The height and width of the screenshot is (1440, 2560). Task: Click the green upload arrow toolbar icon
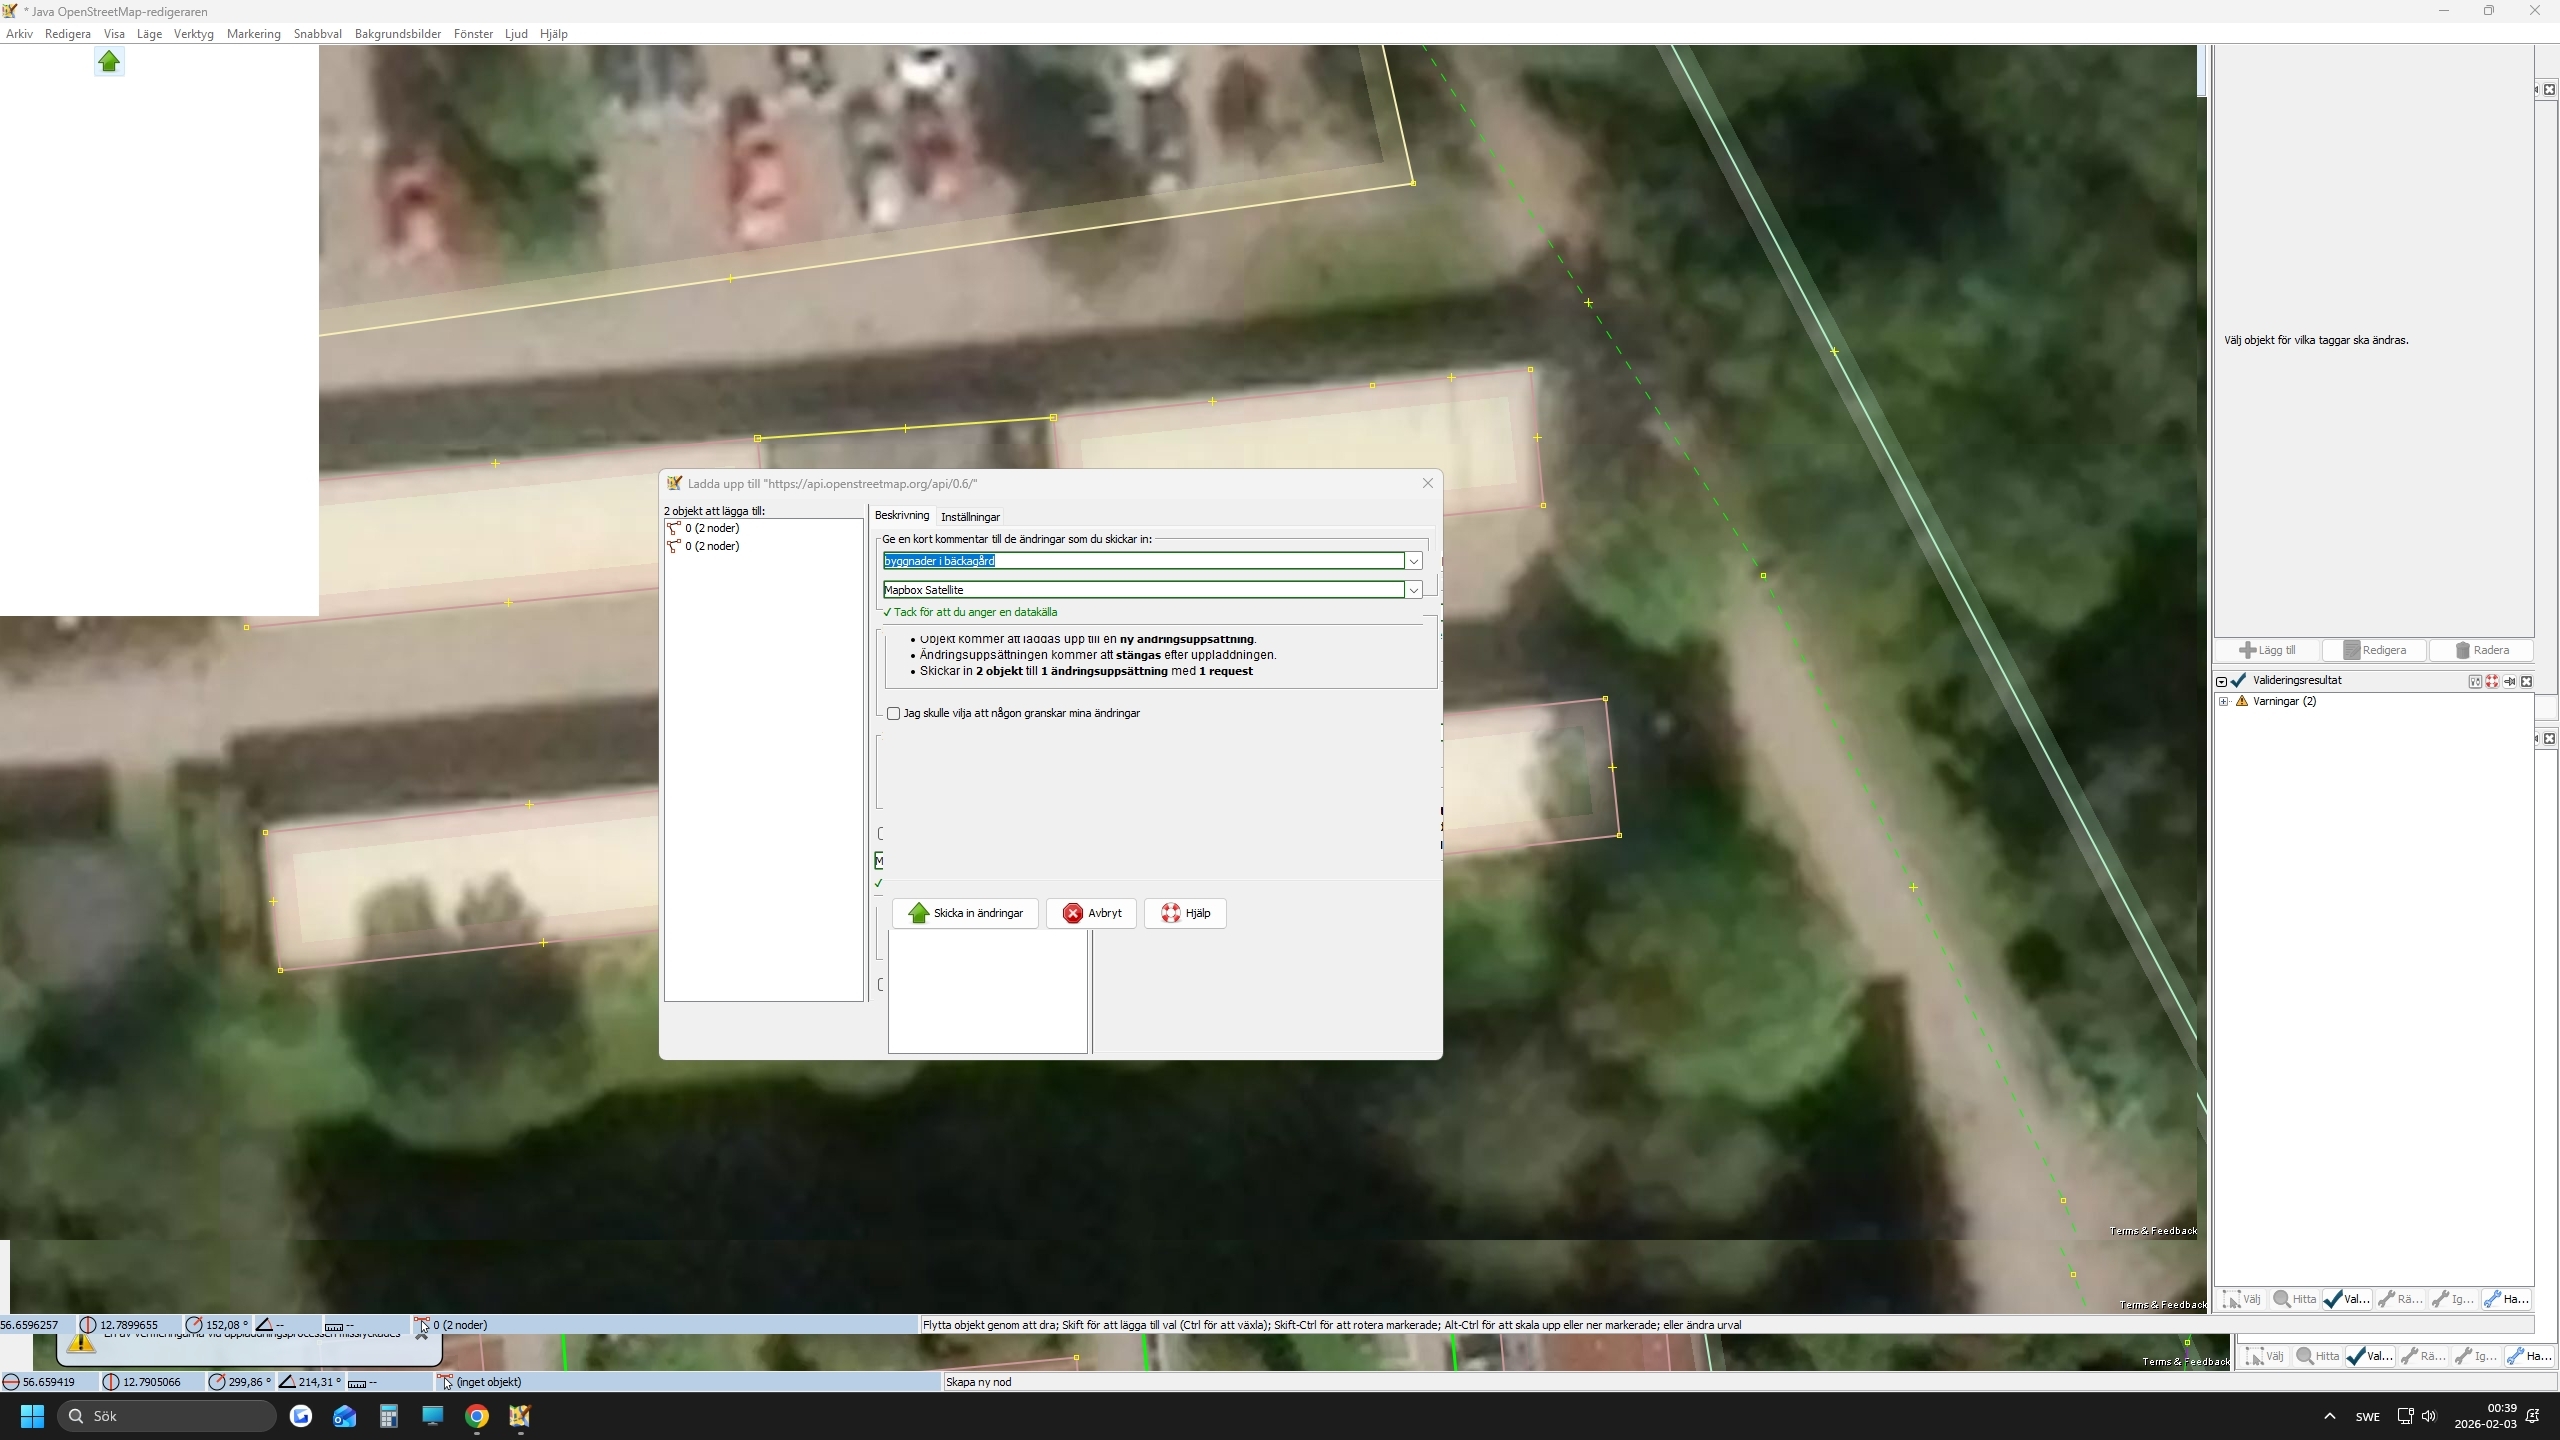[109, 62]
